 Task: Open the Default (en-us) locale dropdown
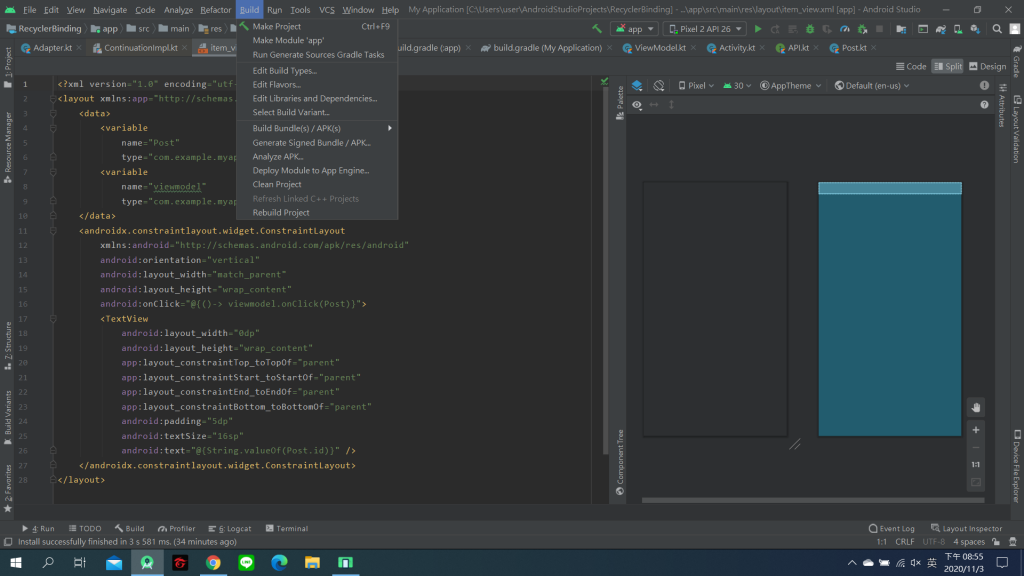872,86
